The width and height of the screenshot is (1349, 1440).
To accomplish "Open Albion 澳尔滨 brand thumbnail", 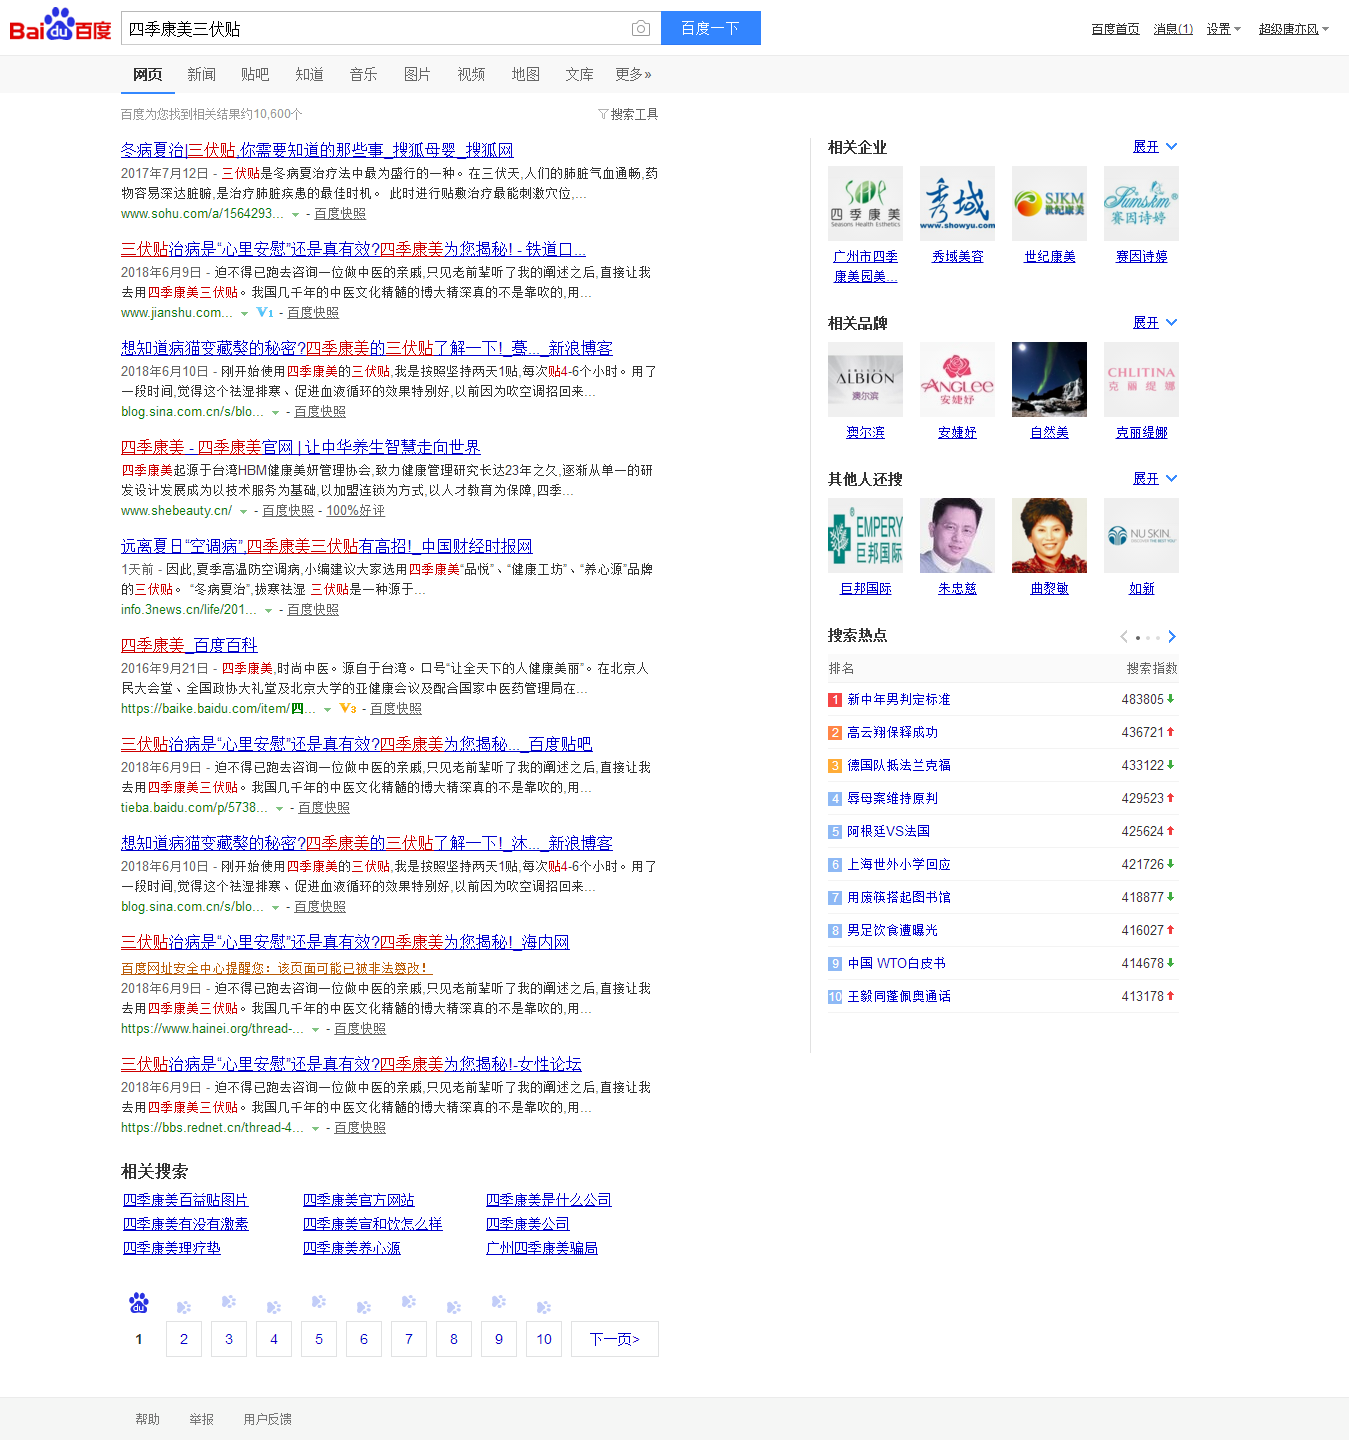I will 865,380.
